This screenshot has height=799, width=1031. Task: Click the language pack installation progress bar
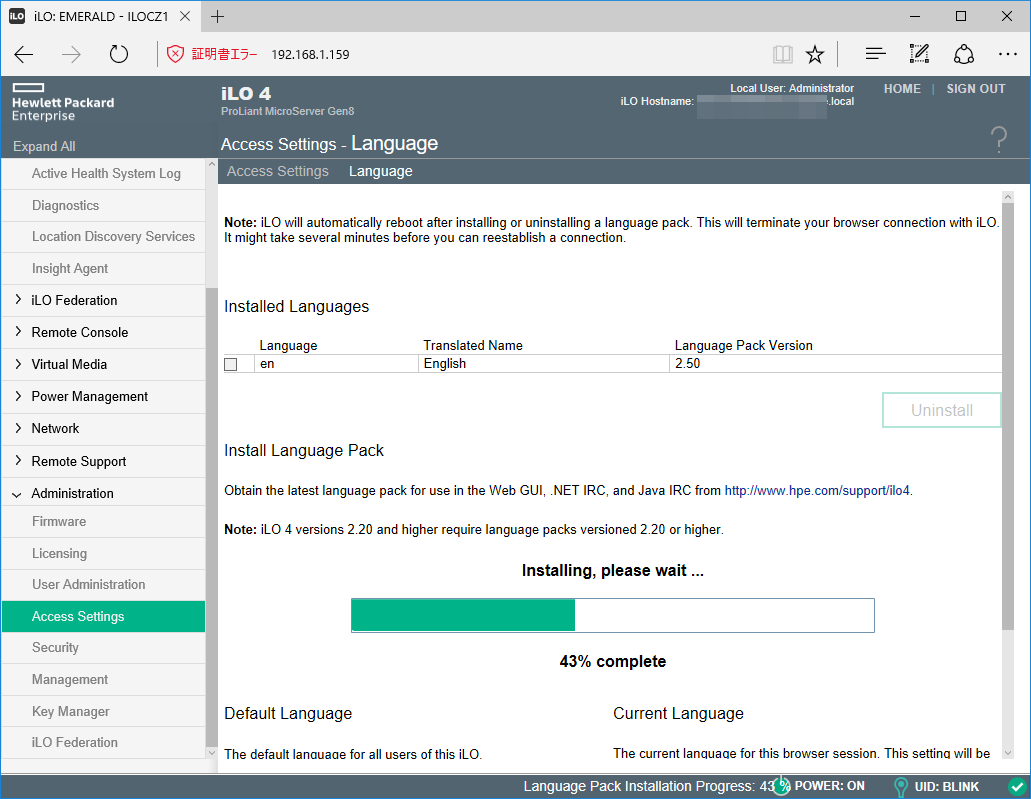[x=613, y=616]
